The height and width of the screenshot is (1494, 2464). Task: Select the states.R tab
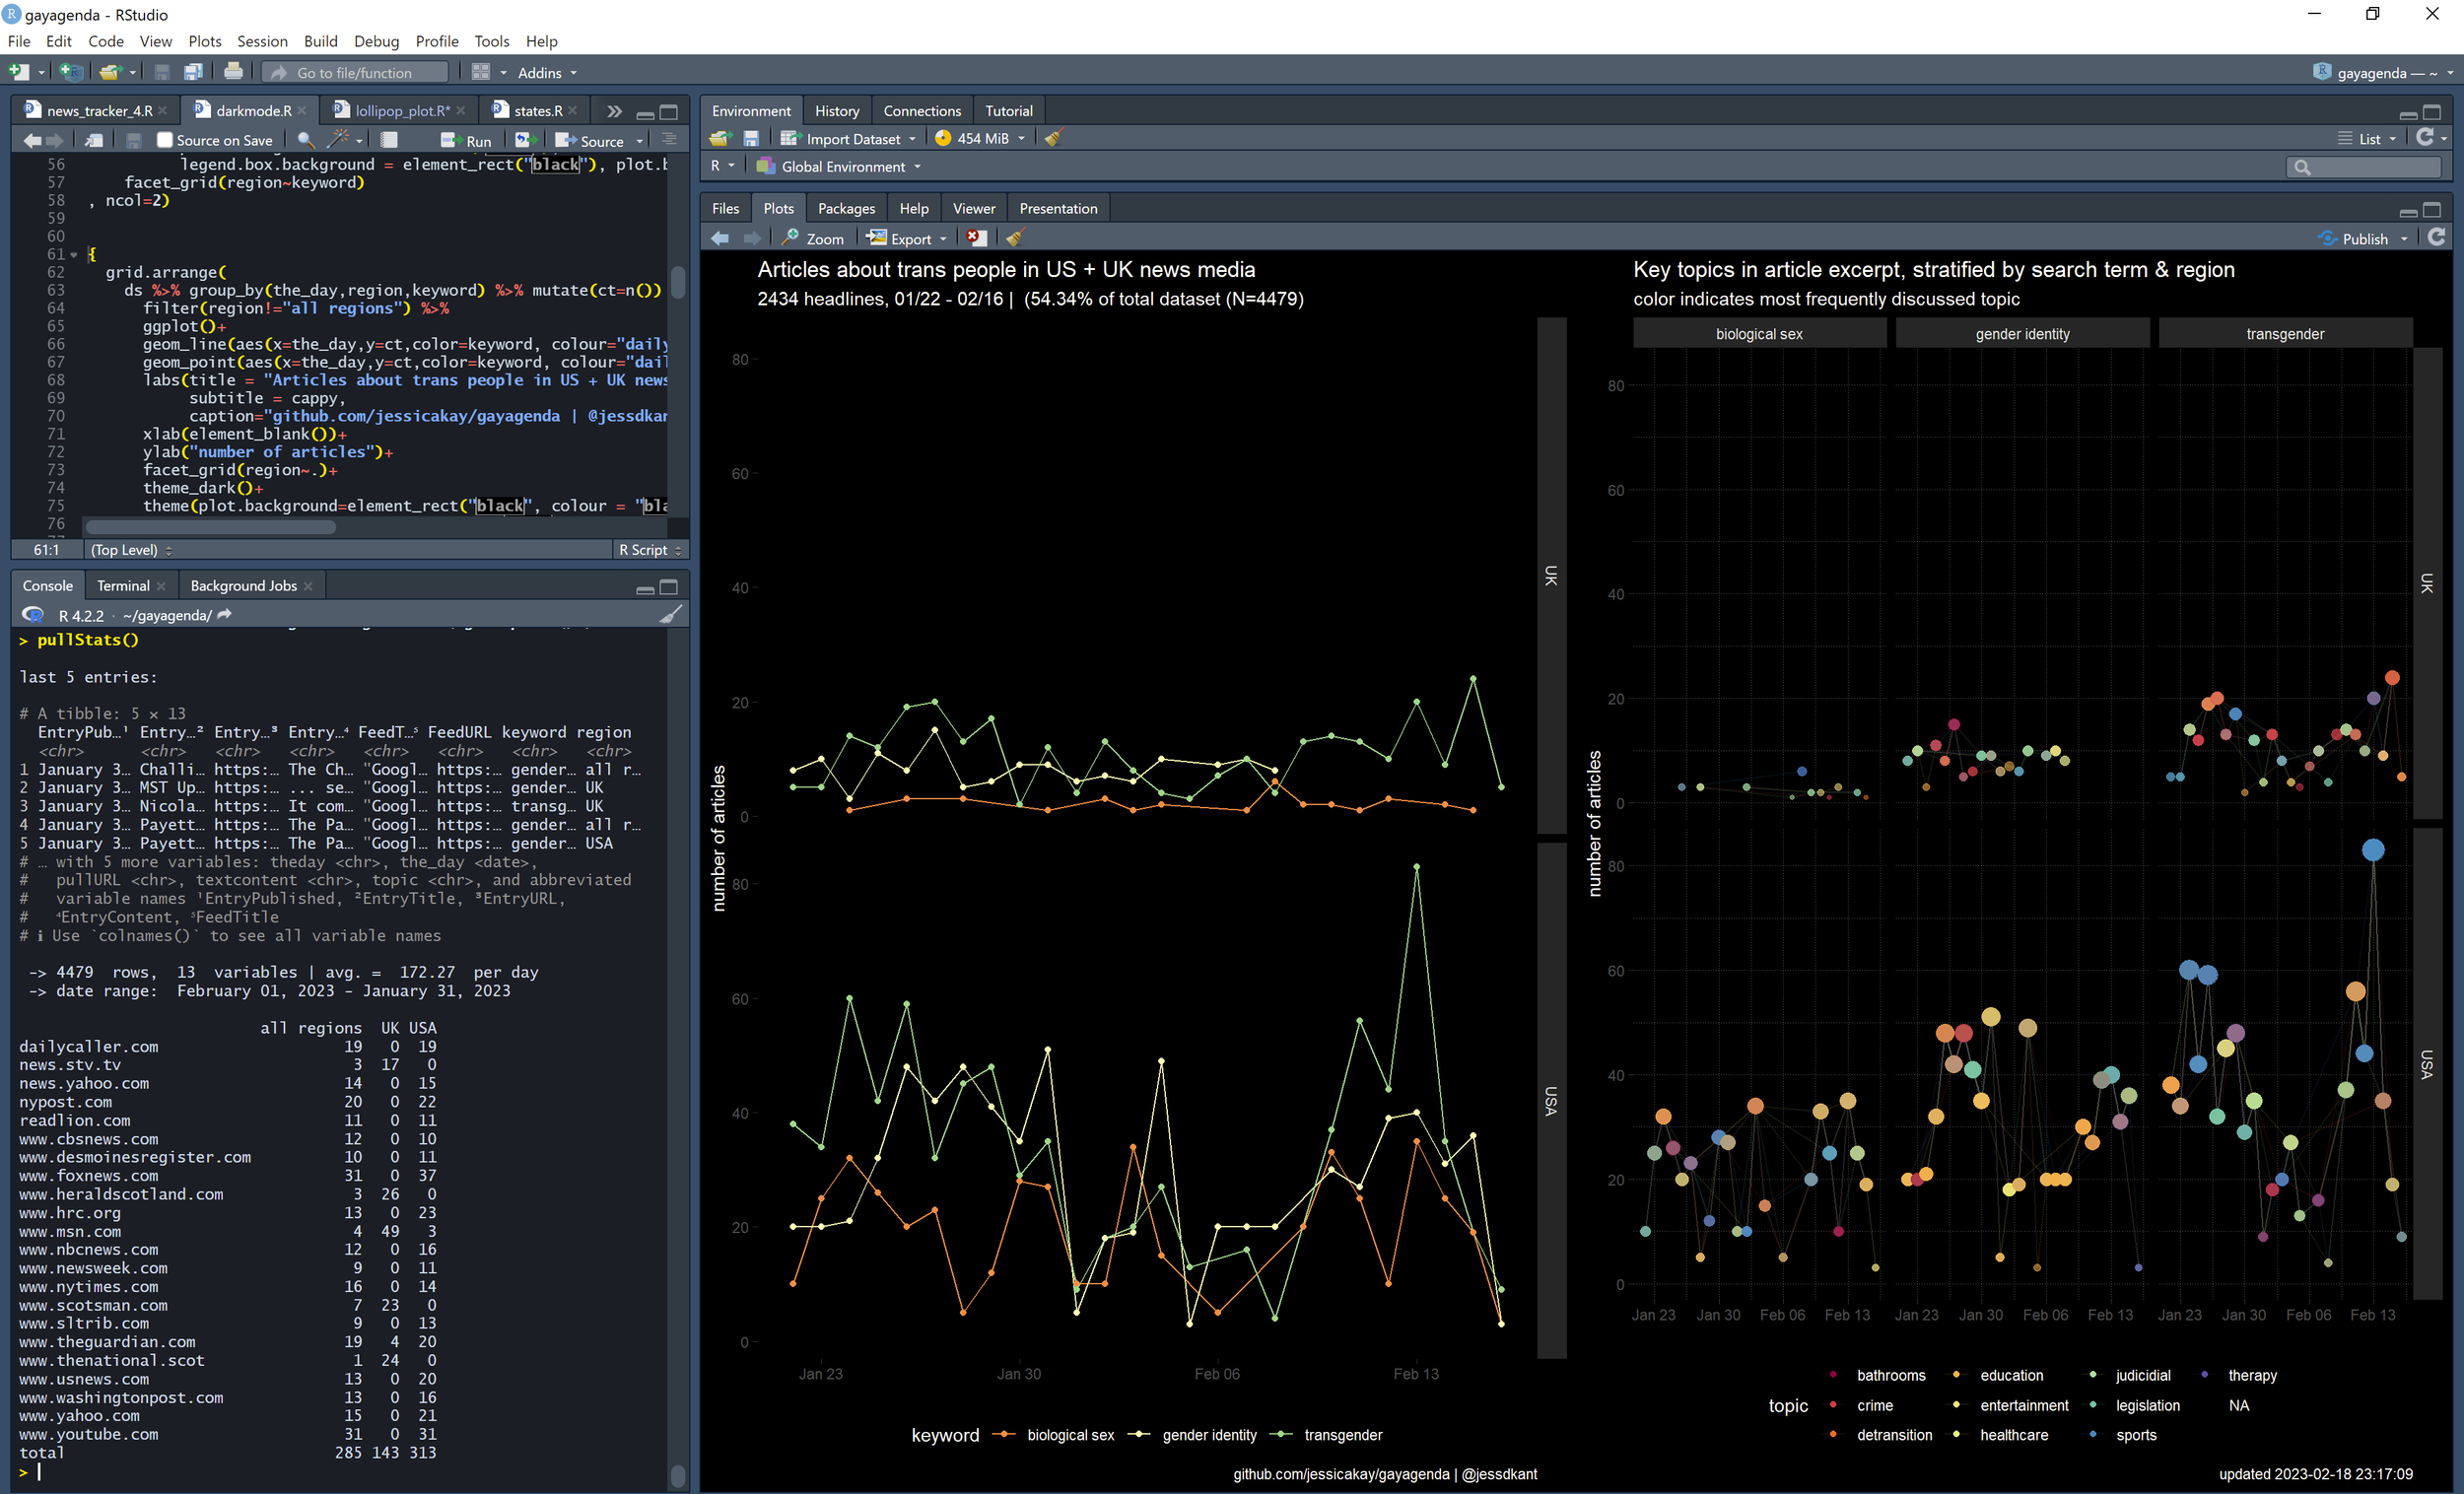538,111
